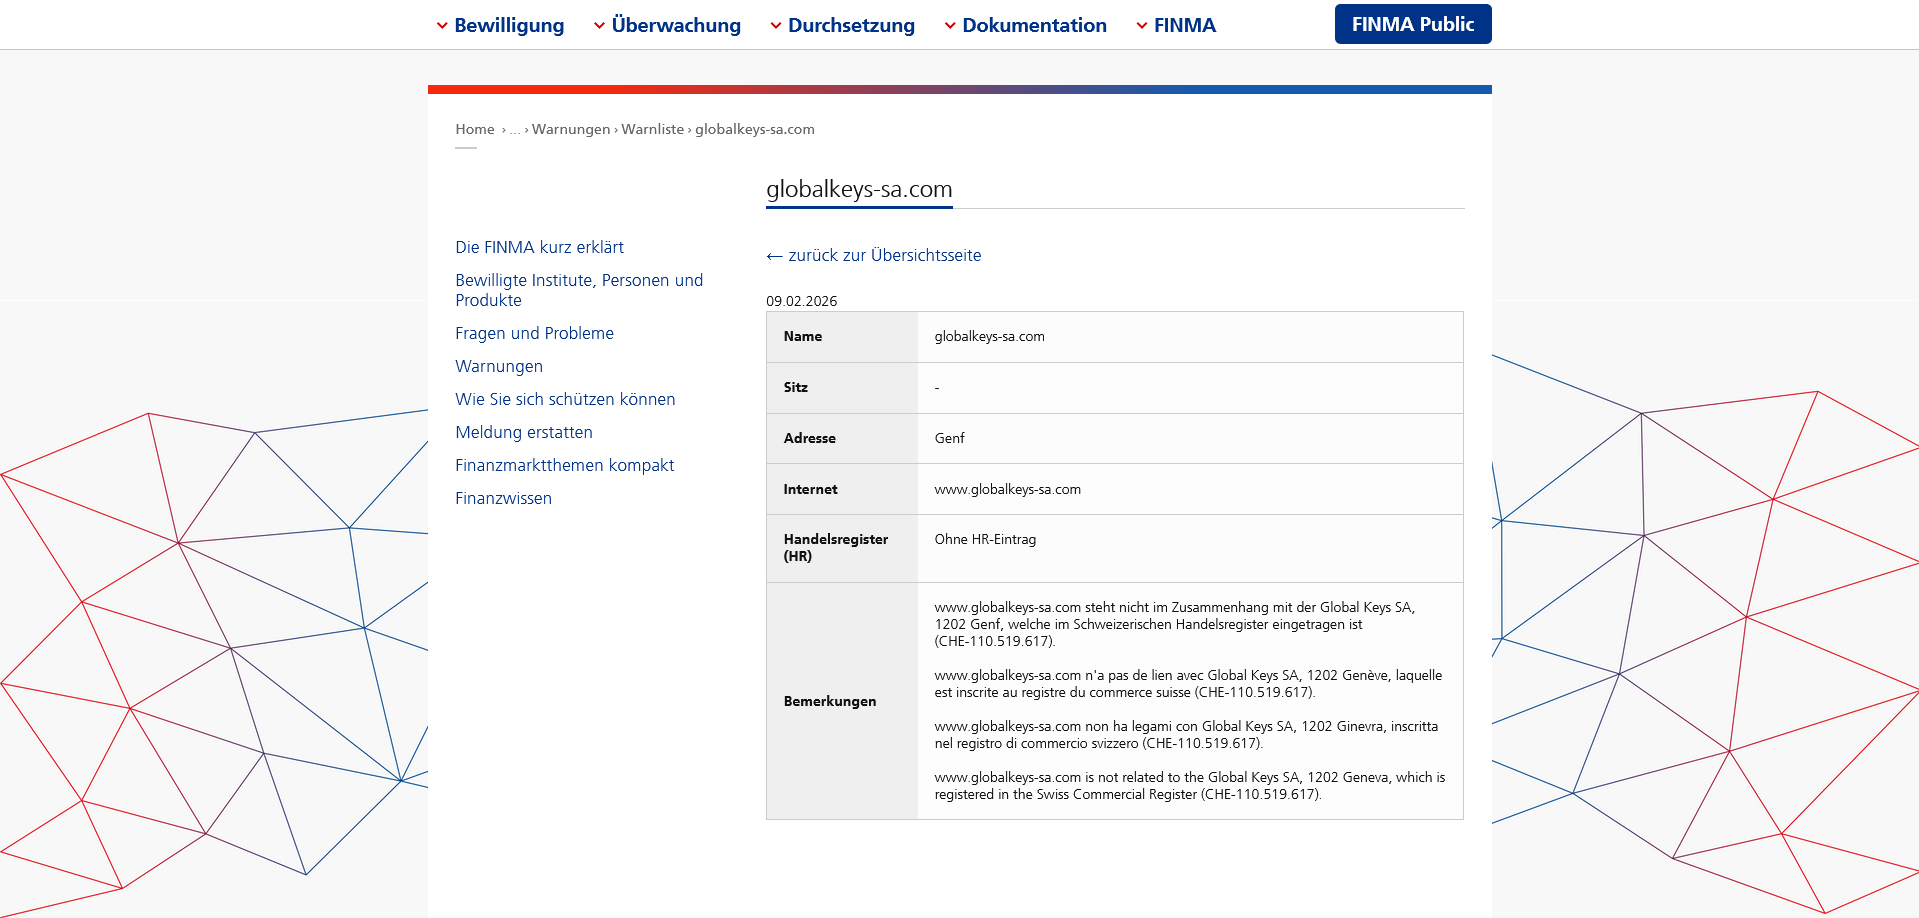
Task: Select www.globalkeys-sa.com in the Internet row
Action: click(x=1008, y=489)
